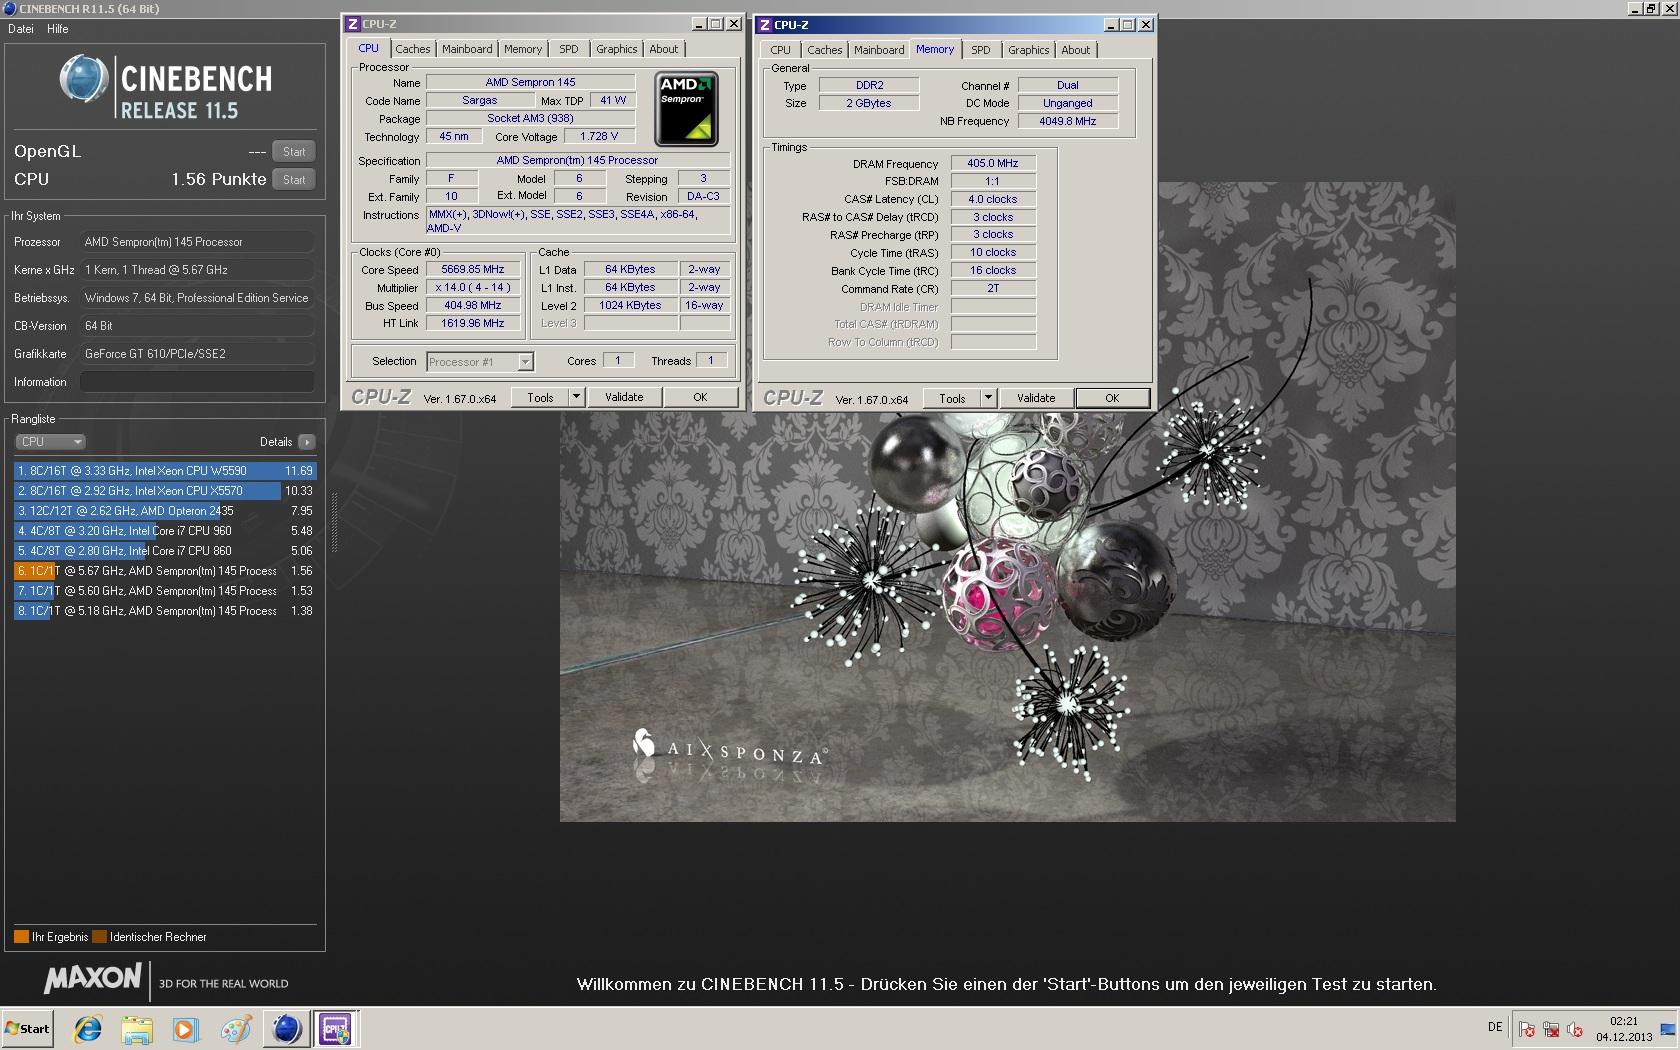Click the Cinebench title bar icon
This screenshot has height=1050, width=1680.
point(10,8)
